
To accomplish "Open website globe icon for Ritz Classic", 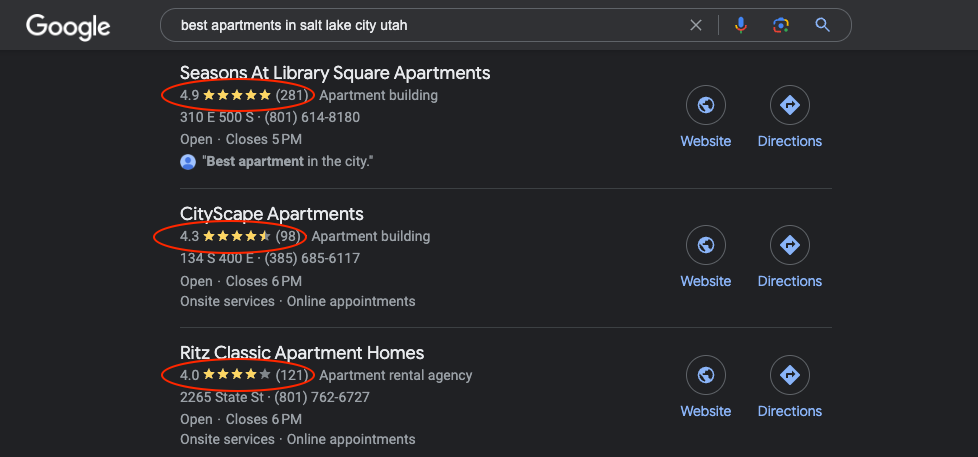I will [705, 375].
